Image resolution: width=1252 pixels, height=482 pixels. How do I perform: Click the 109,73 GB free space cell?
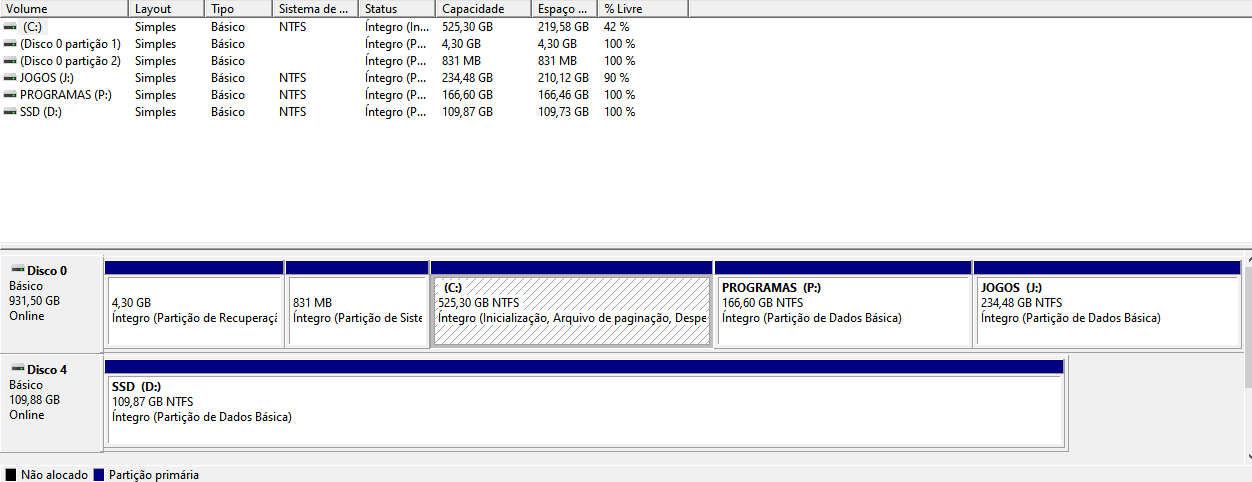coord(563,112)
